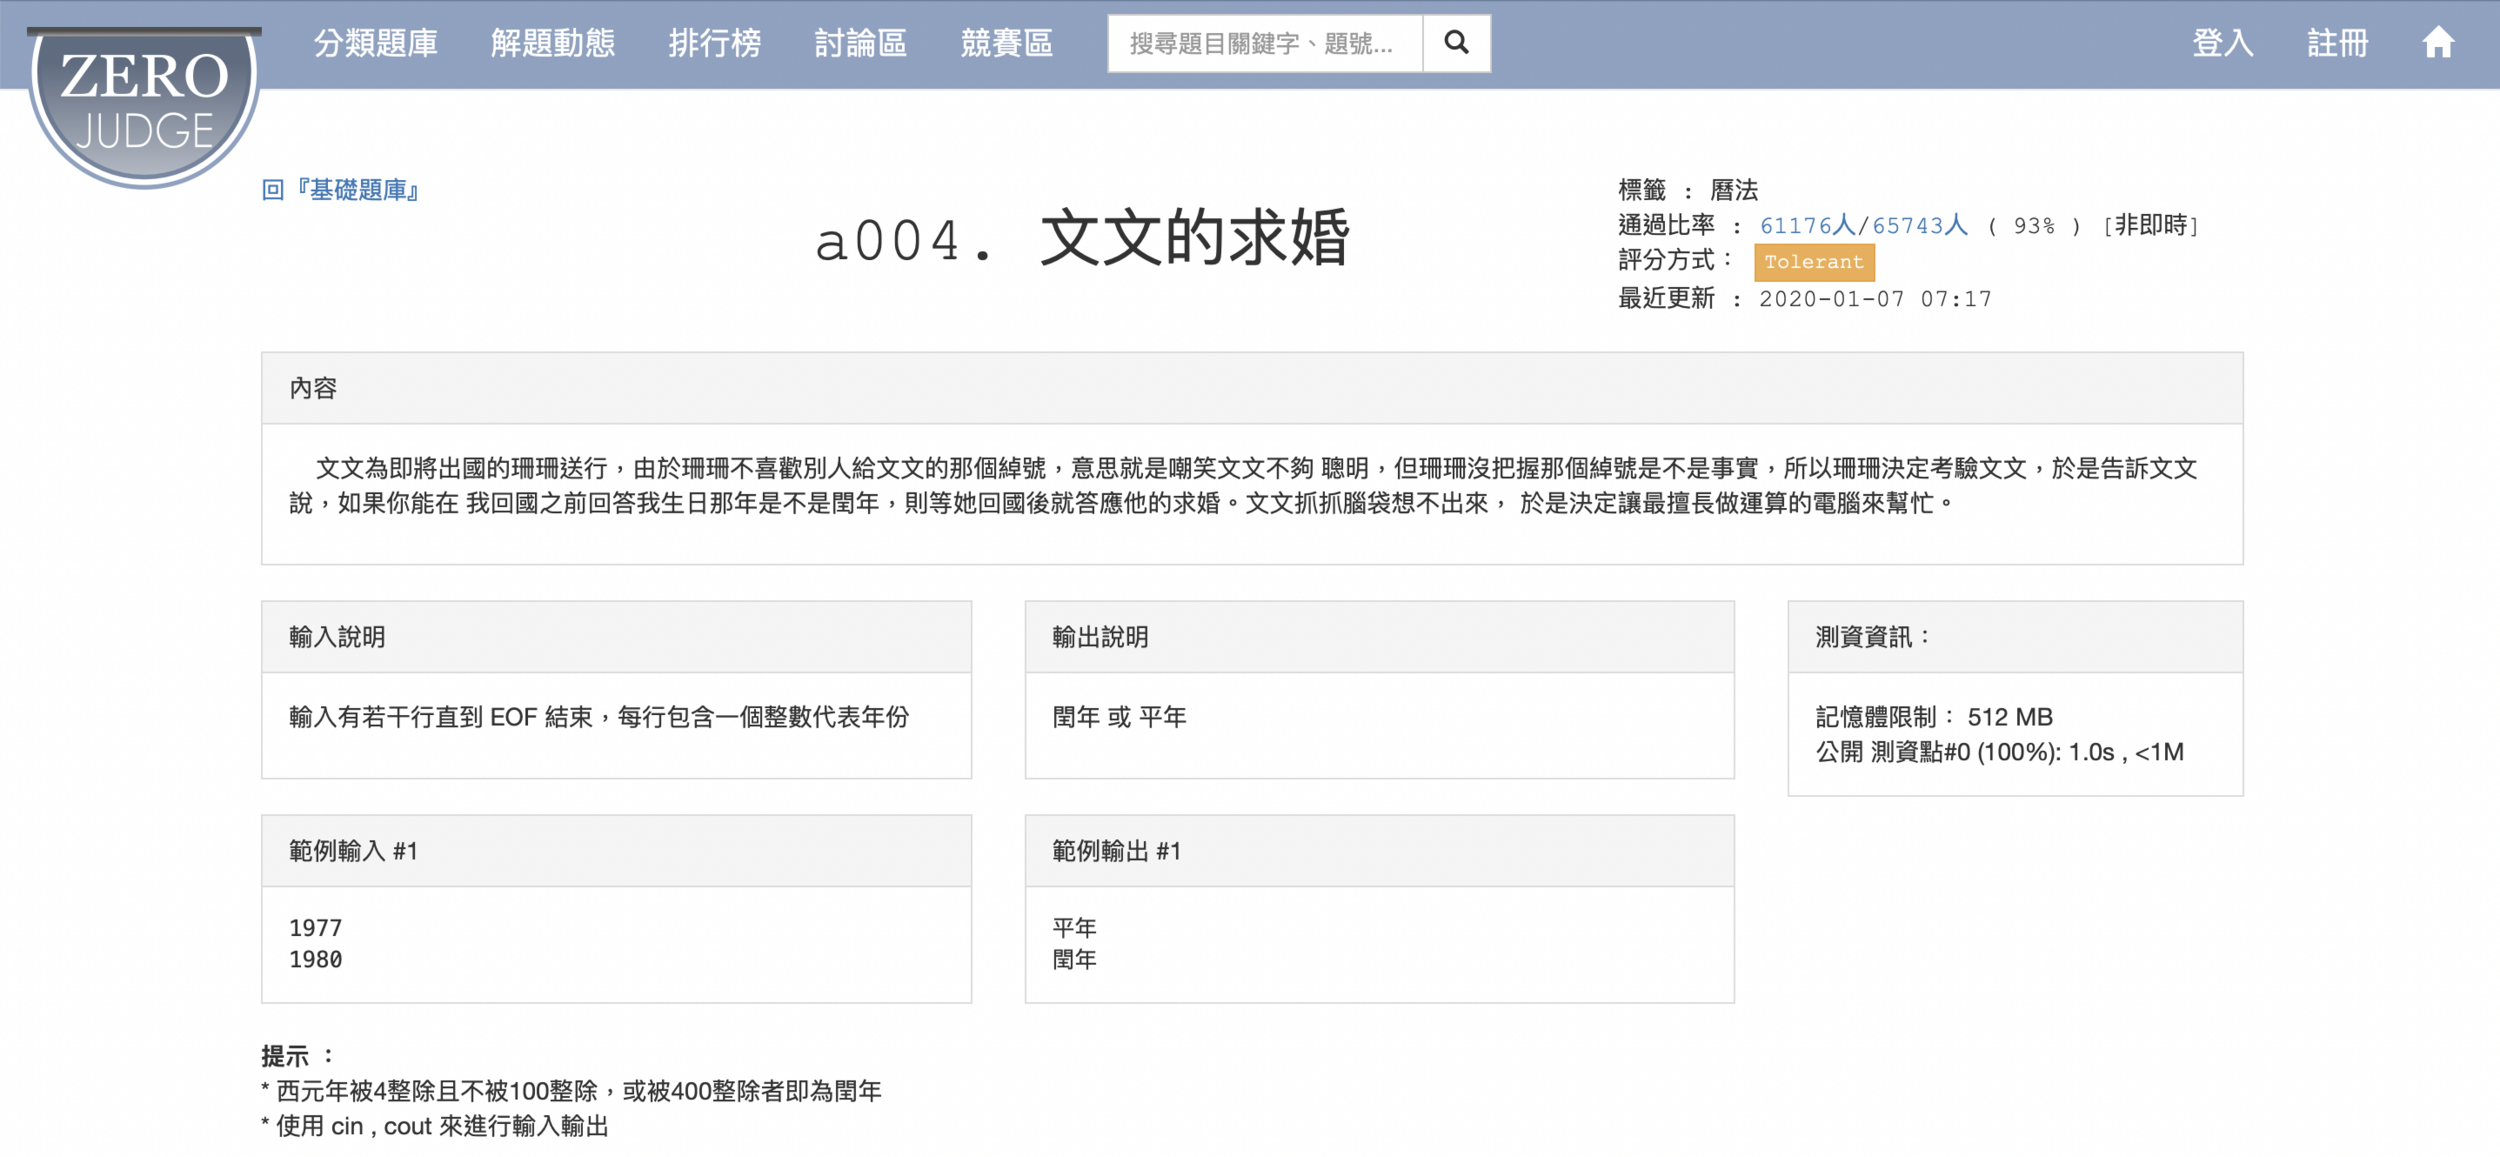Click the 65743人 attempted count link

coord(1919,226)
